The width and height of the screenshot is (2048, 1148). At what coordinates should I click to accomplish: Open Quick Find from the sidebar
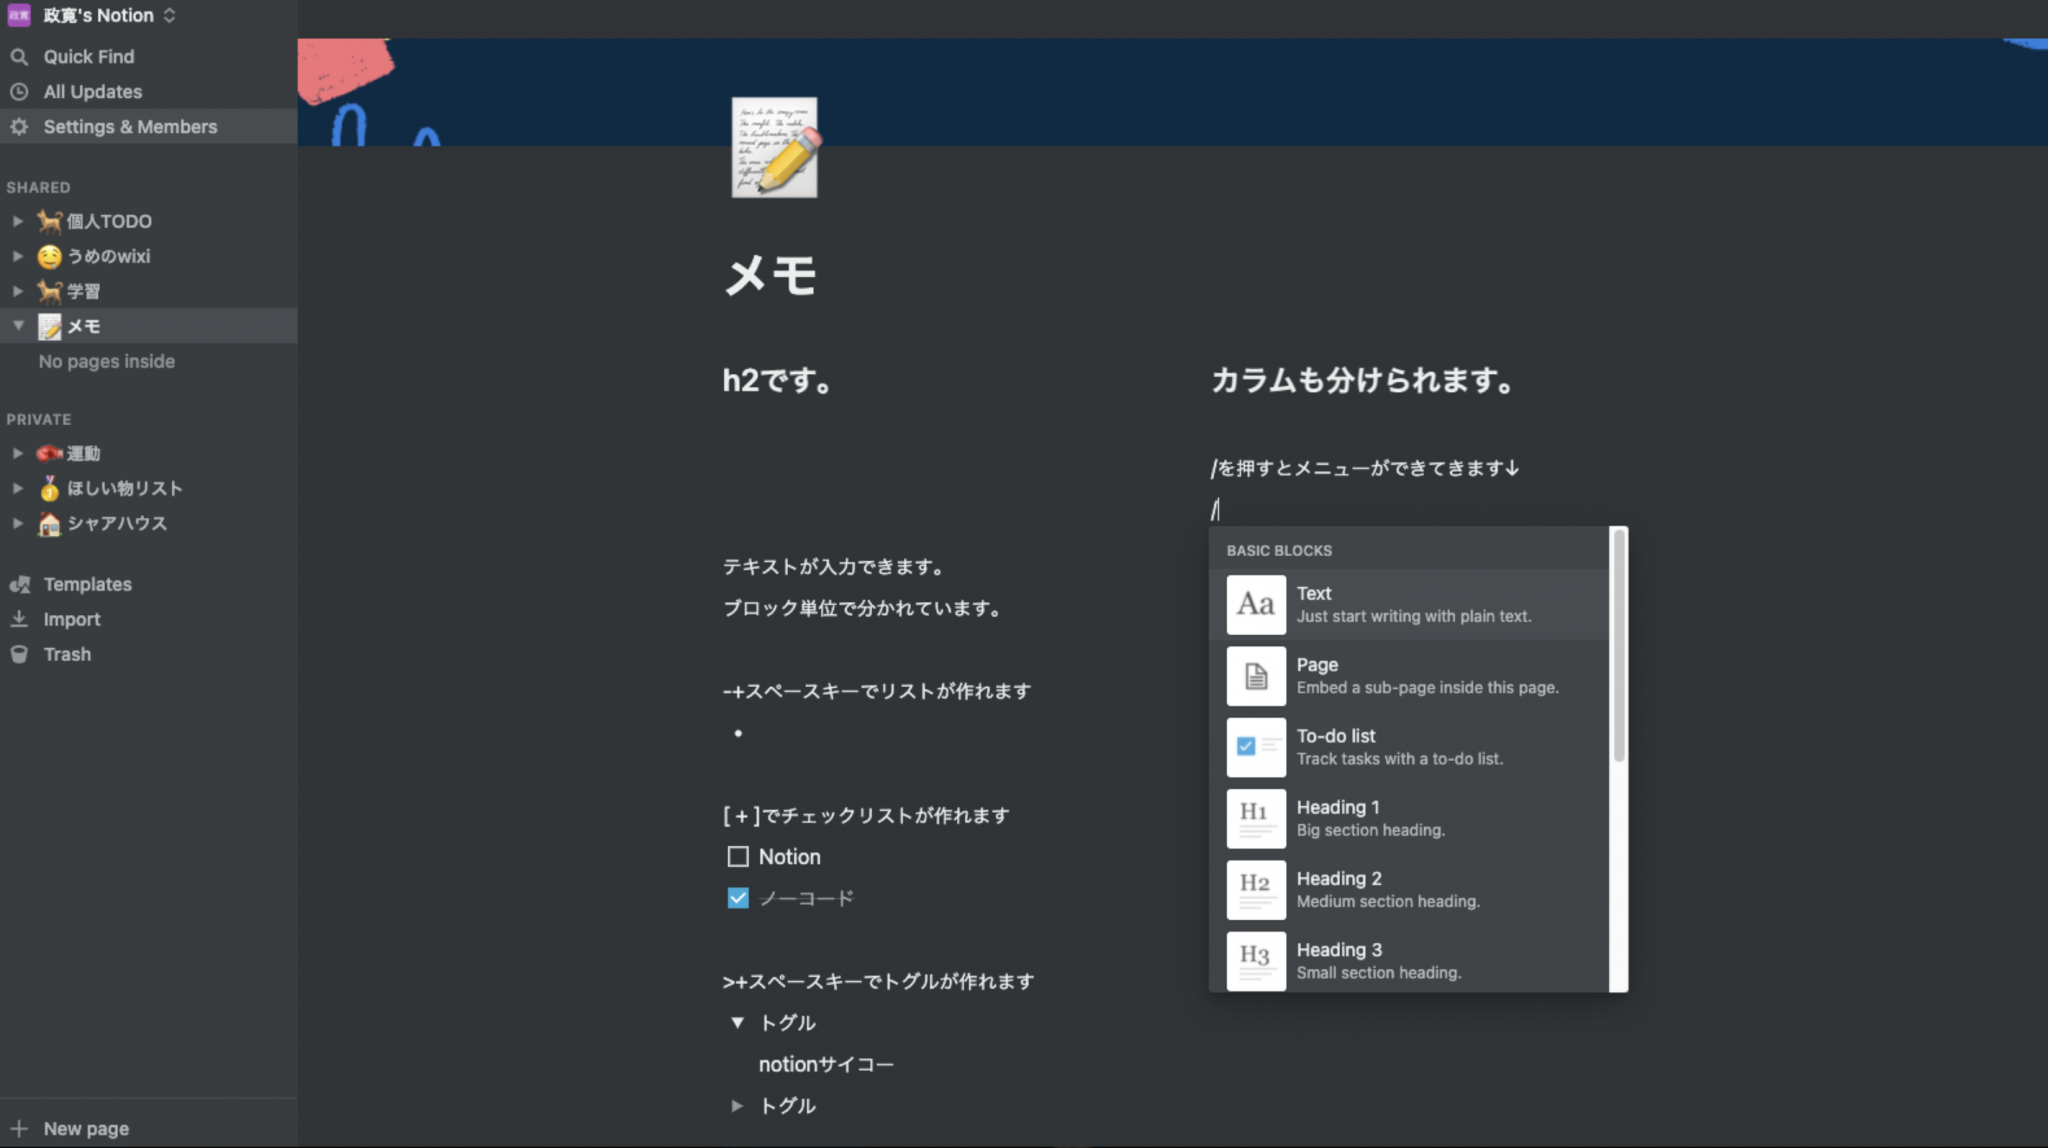click(x=88, y=56)
